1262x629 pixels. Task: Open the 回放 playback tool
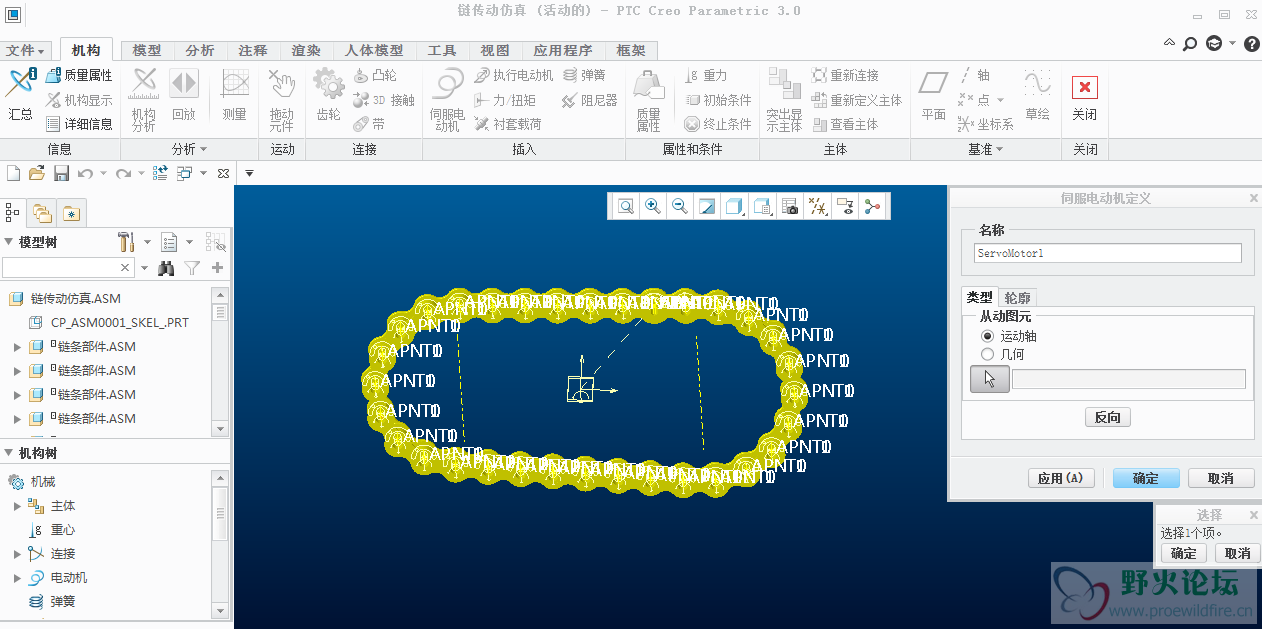pos(184,95)
